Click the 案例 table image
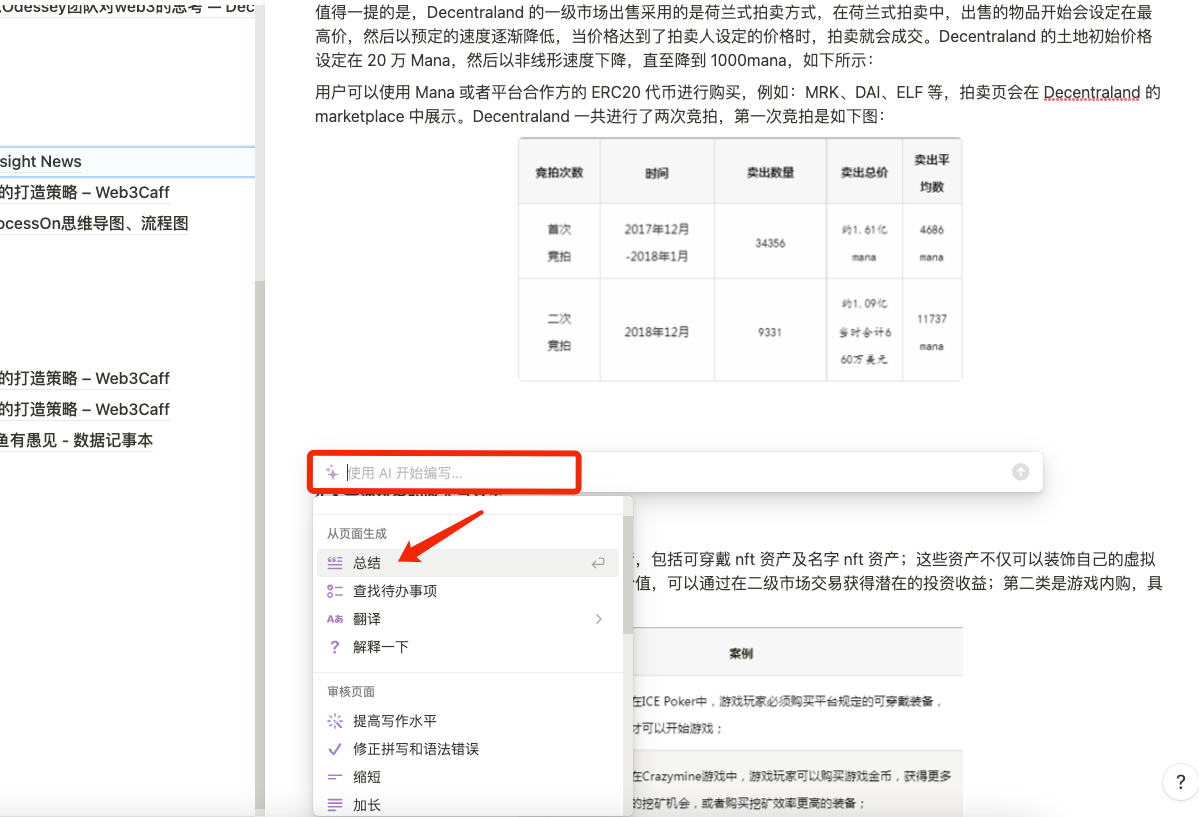This screenshot has width=1199, height=817. pyautogui.click(x=798, y=722)
